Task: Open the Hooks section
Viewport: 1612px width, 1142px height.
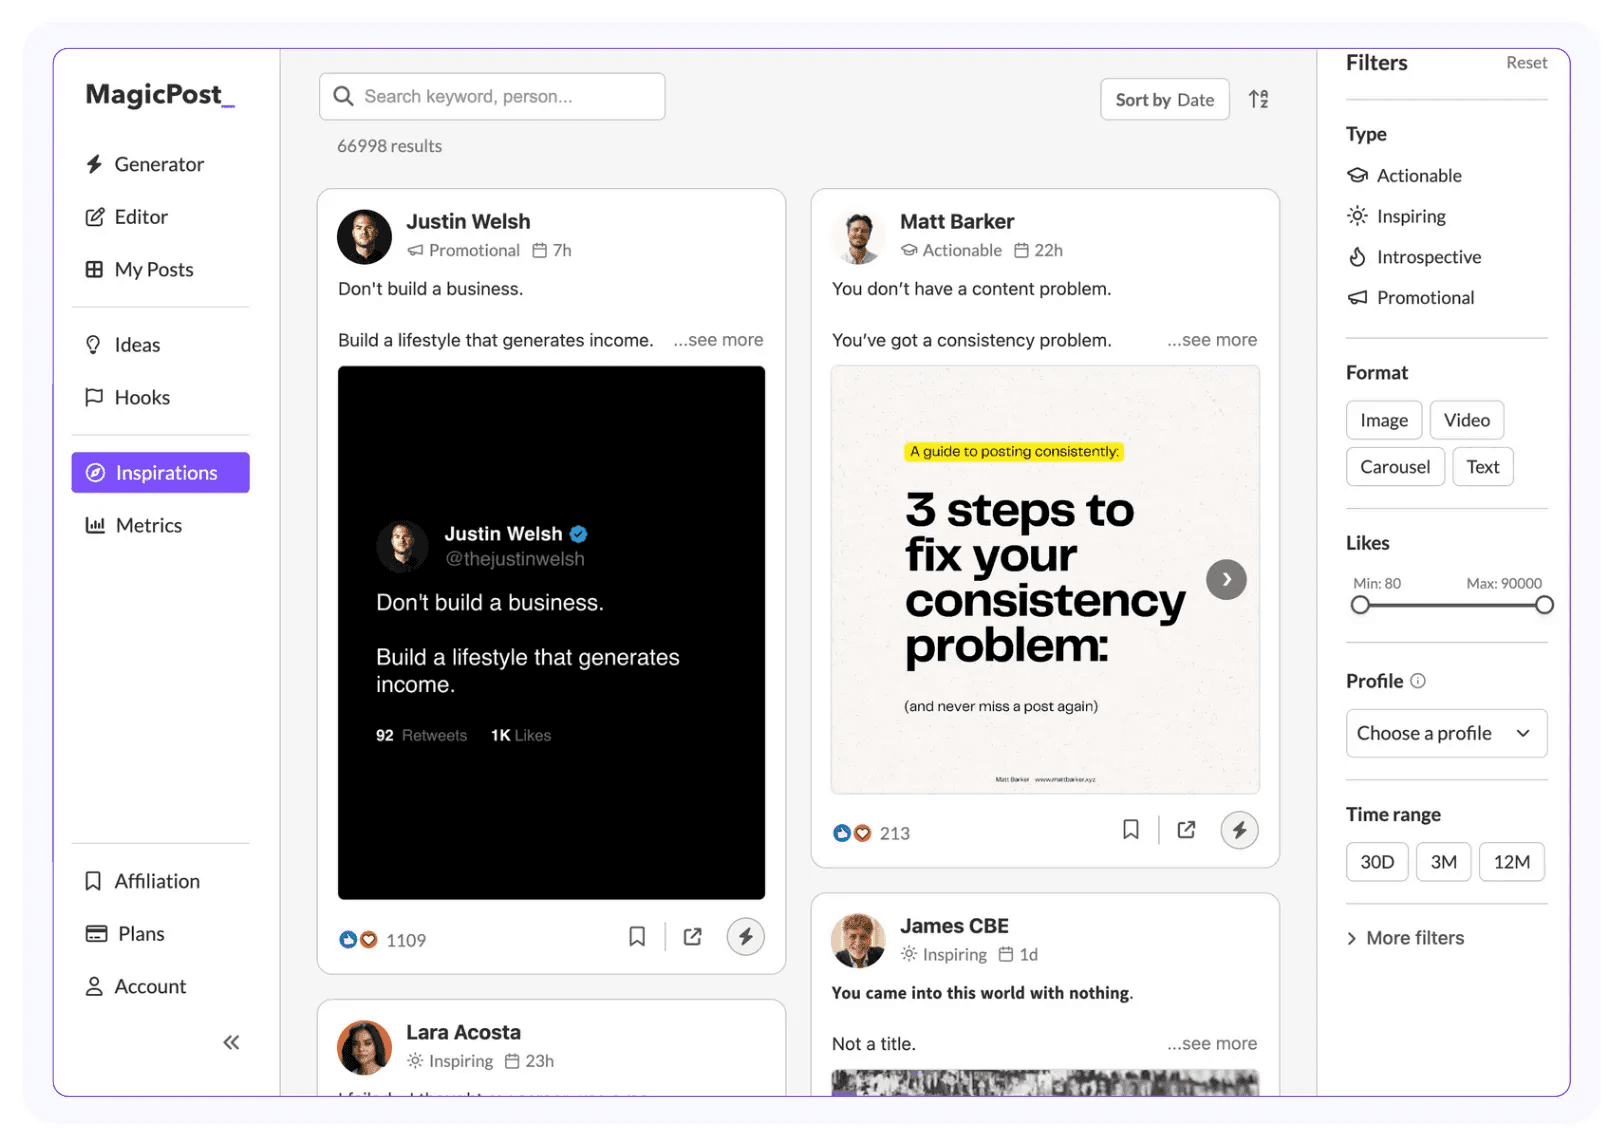Action: click(128, 397)
